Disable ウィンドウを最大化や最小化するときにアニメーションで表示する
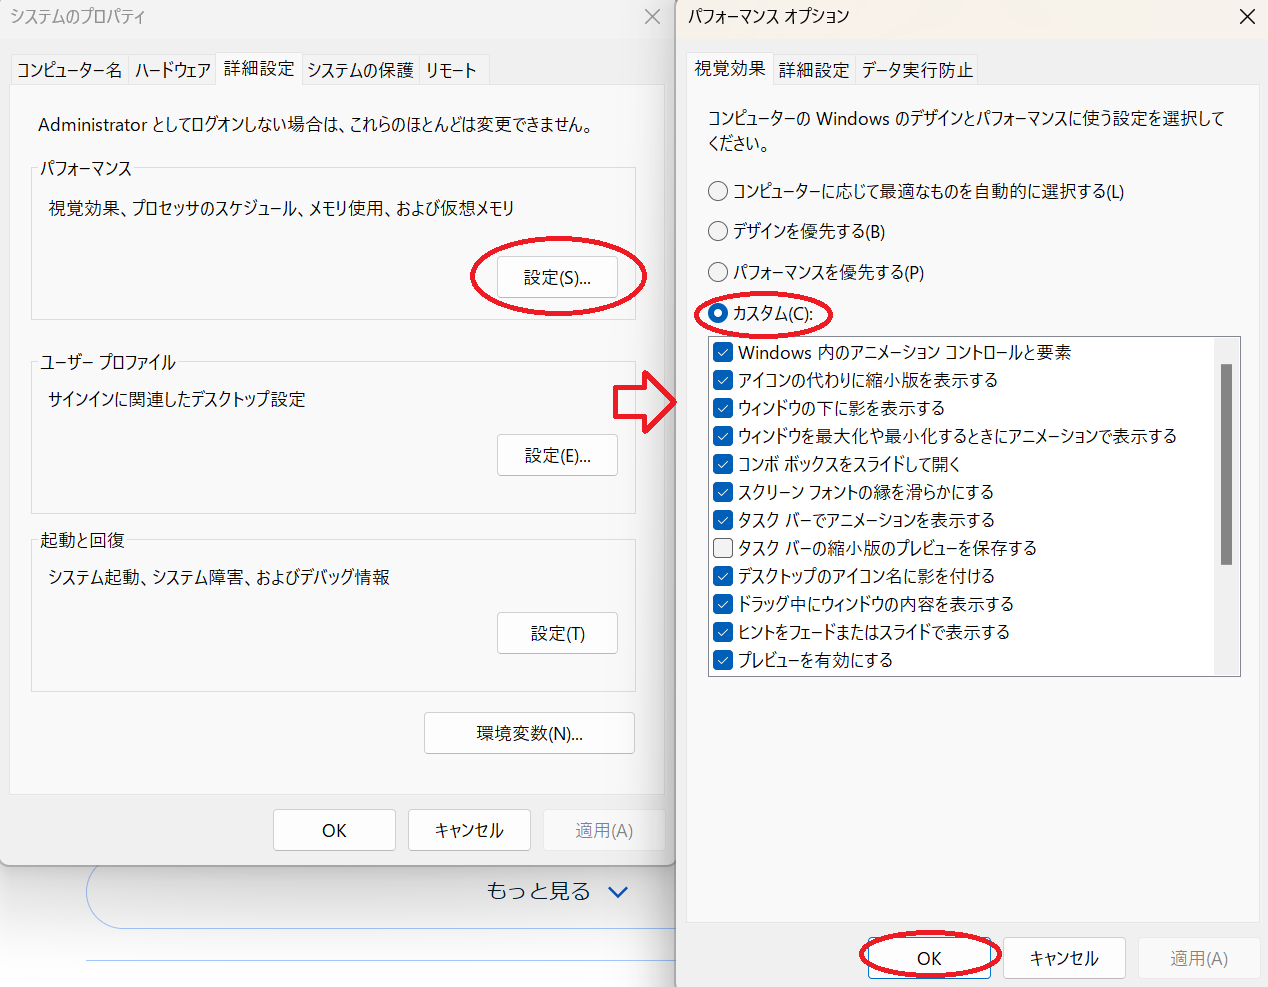The image size is (1268, 987). tap(723, 436)
